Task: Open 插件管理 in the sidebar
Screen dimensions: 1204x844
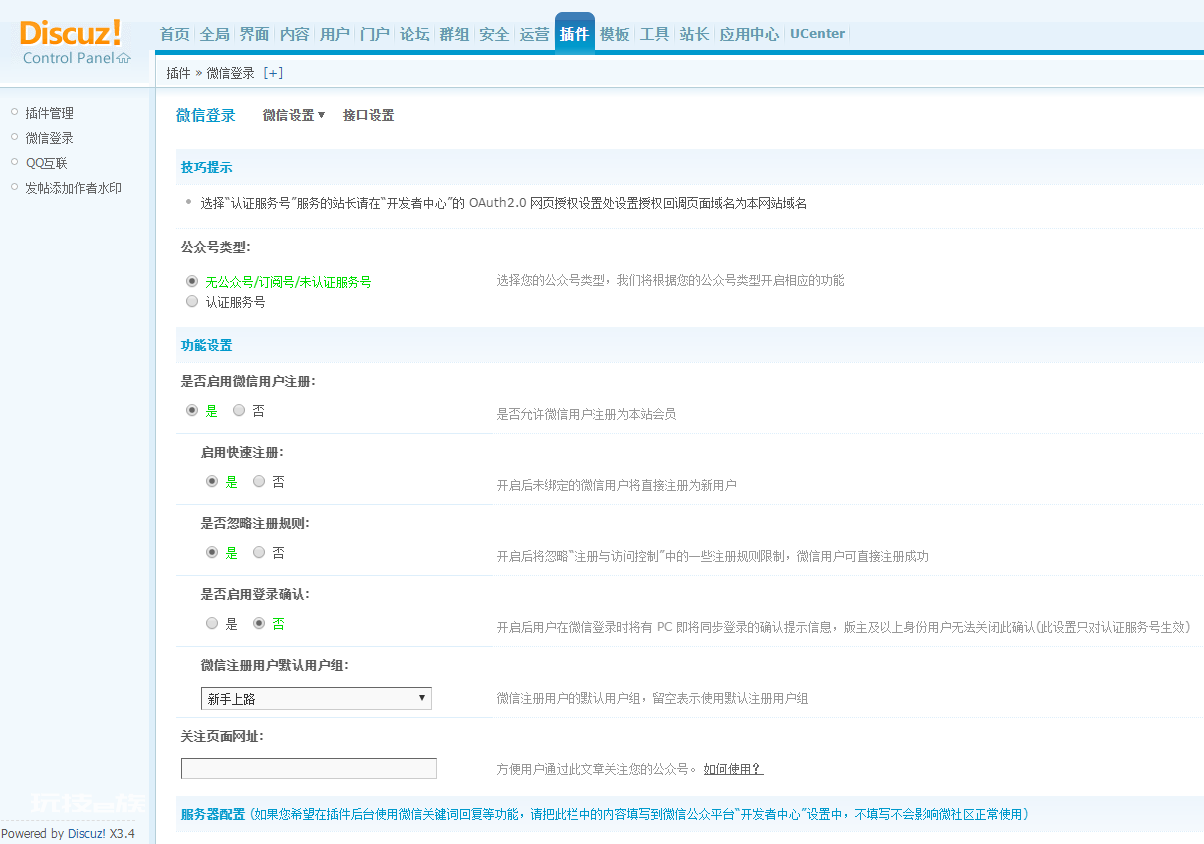Action: coord(50,113)
